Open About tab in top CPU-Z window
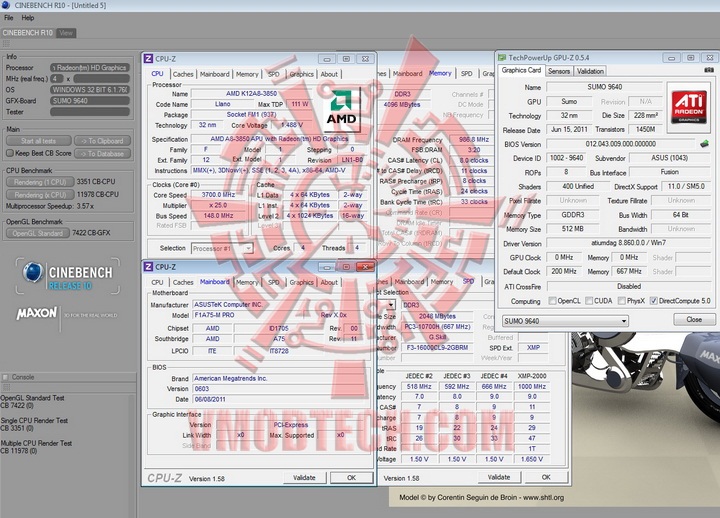The width and height of the screenshot is (720, 518). [x=329, y=74]
